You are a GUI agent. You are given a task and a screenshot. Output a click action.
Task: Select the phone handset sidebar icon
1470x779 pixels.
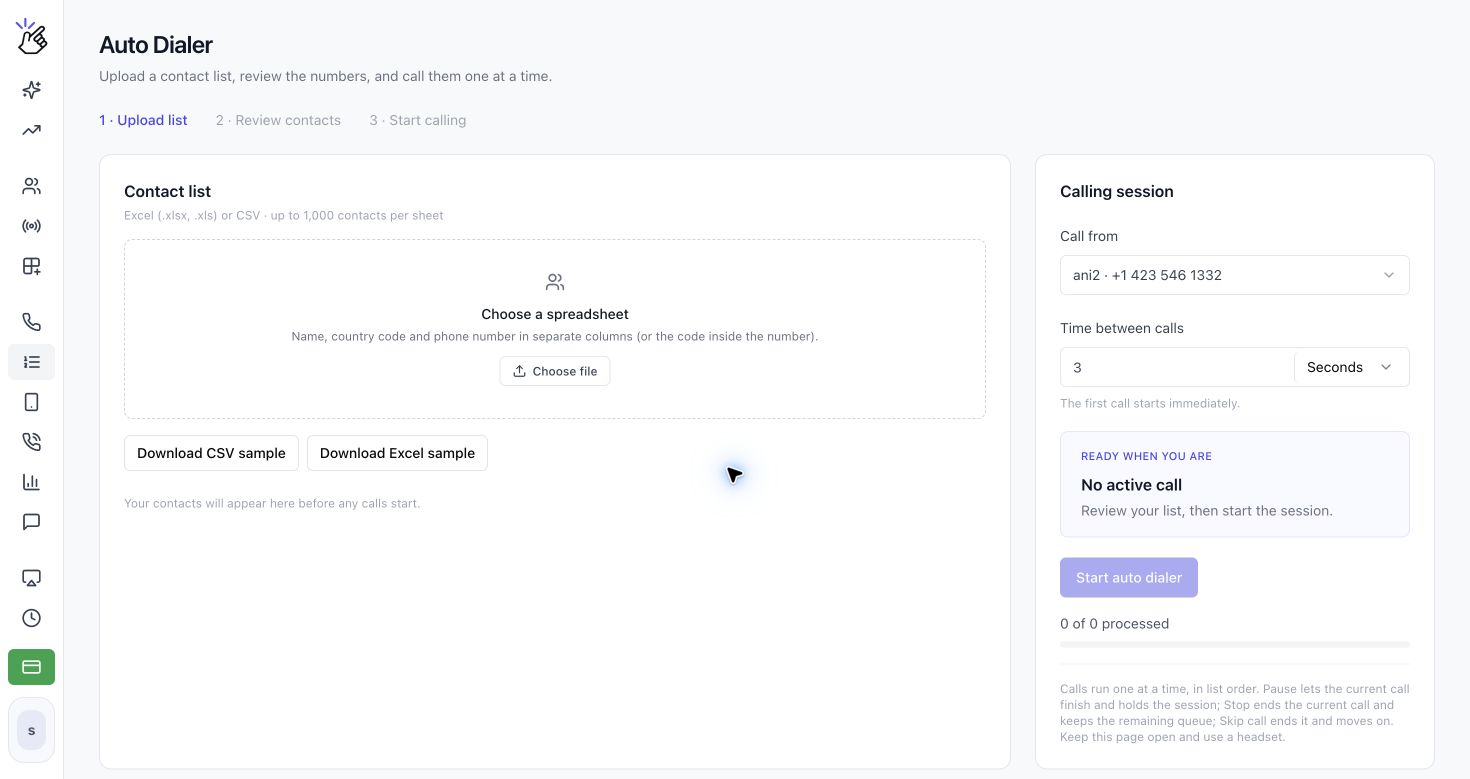coord(31,322)
